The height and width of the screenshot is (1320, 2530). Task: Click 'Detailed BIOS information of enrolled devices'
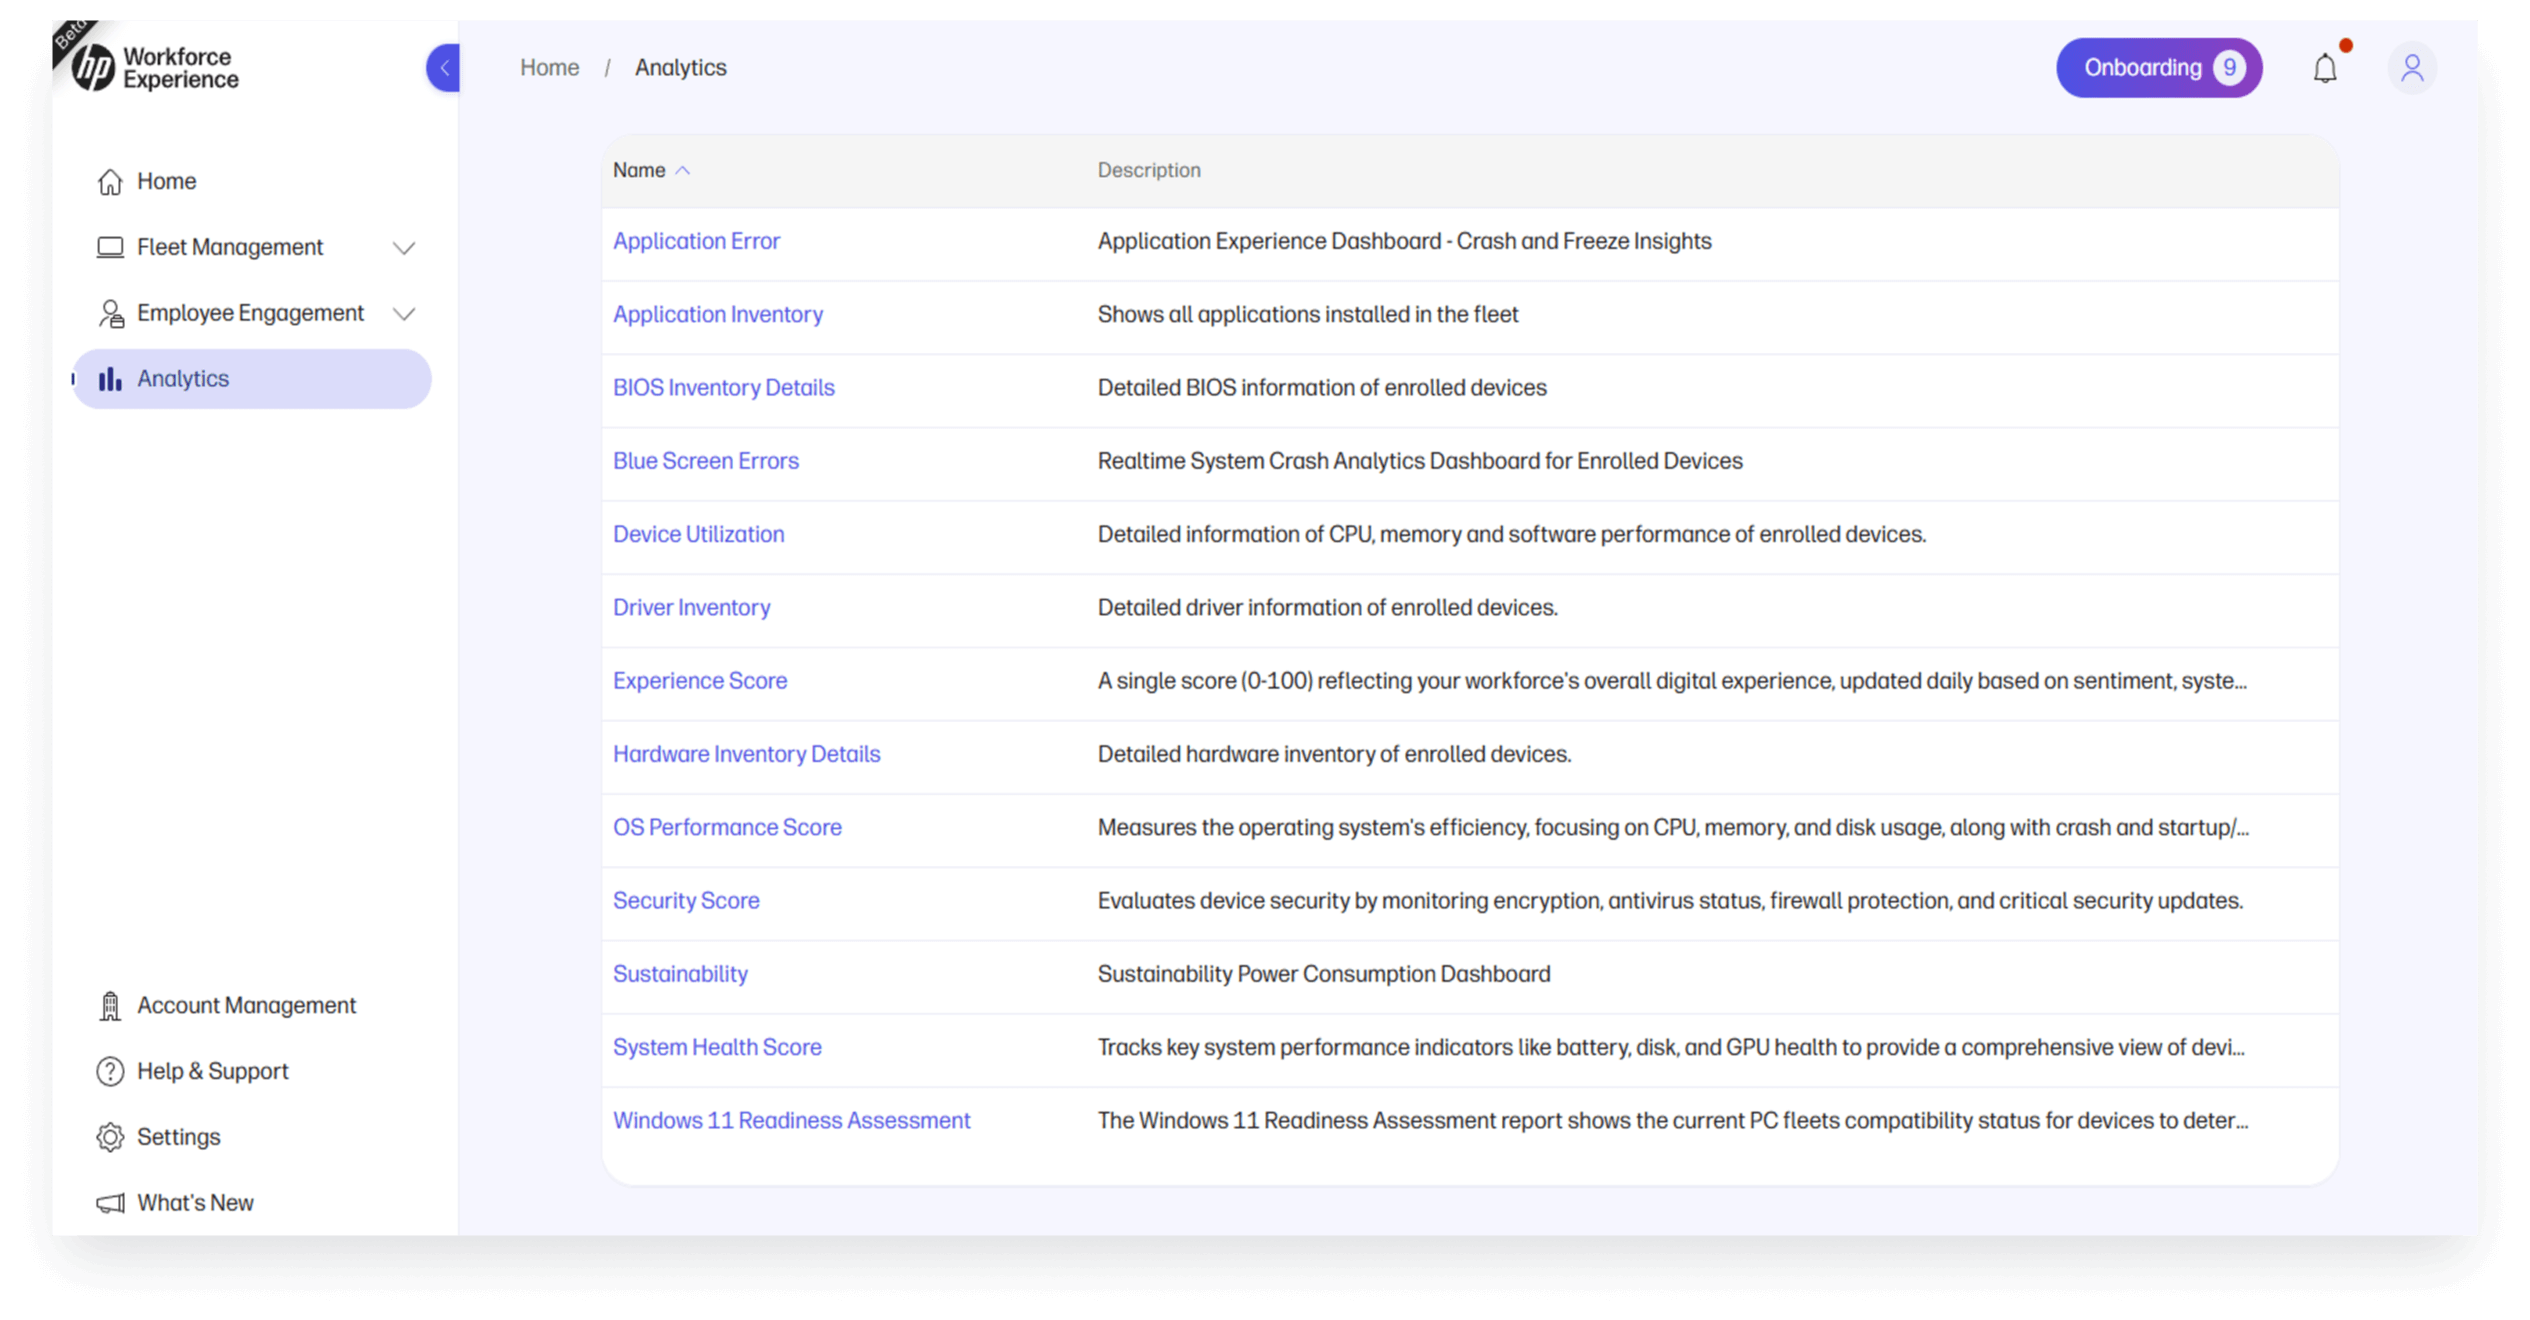(1322, 387)
